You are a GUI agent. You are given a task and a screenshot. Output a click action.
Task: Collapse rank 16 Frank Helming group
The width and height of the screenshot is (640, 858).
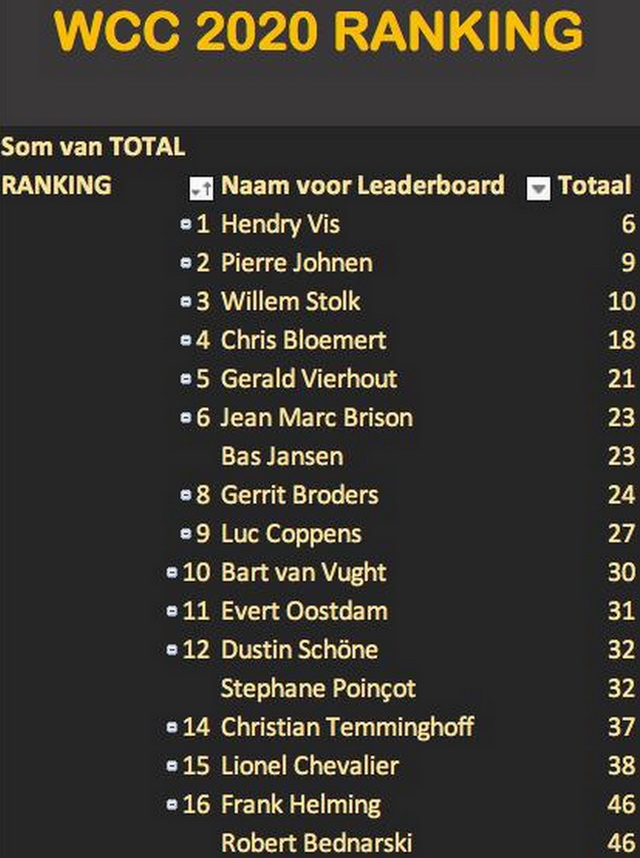click(x=172, y=804)
